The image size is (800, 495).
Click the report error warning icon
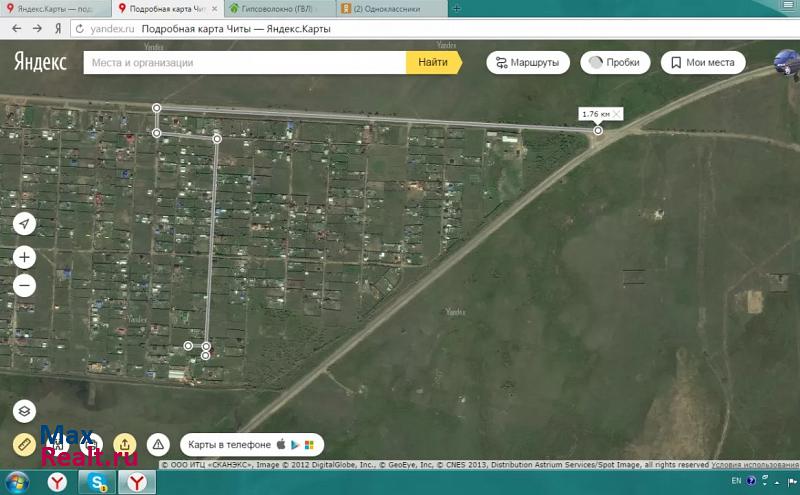tap(157, 443)
